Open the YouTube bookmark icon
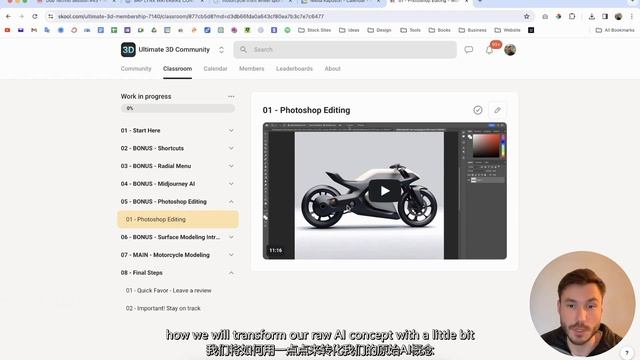The height and width of the screenshot is (360, 640). coord(7,30)
